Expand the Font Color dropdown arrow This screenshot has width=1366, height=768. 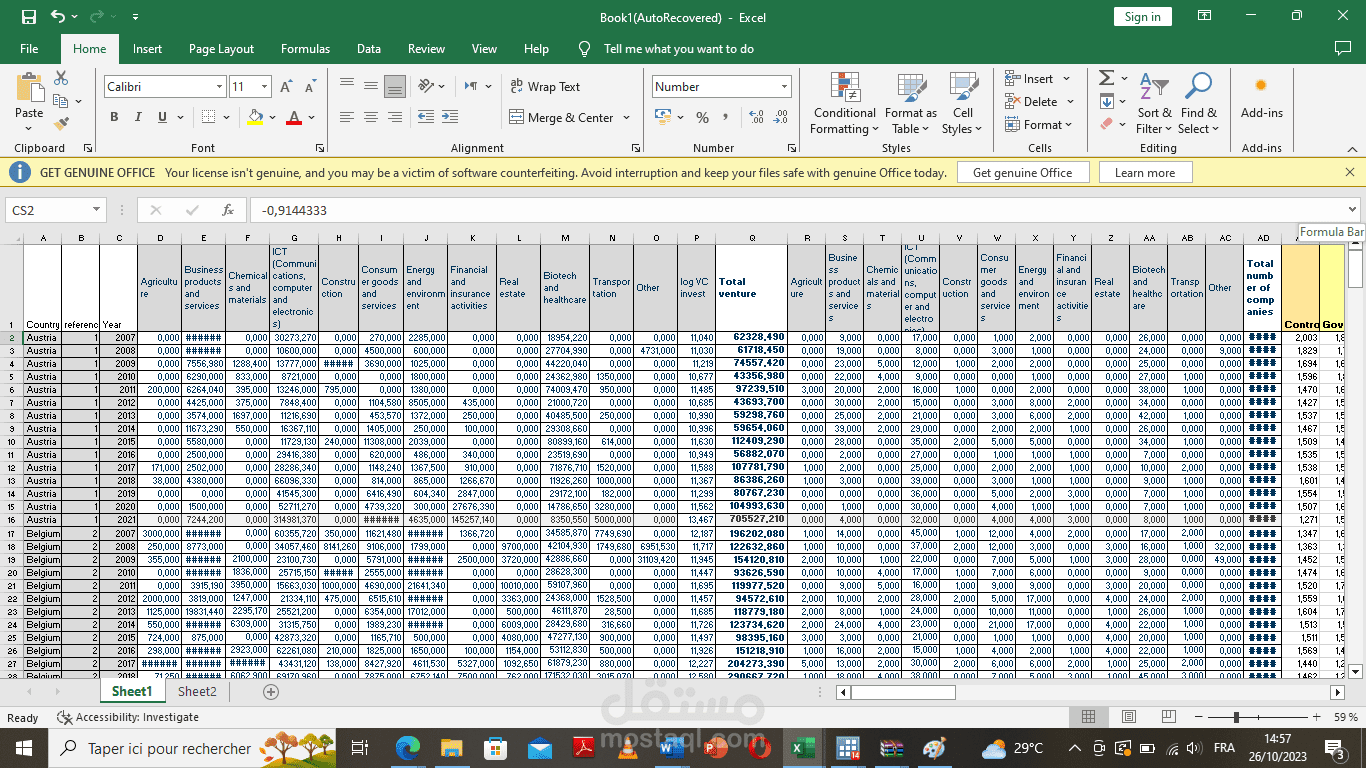tap(310, 118)
